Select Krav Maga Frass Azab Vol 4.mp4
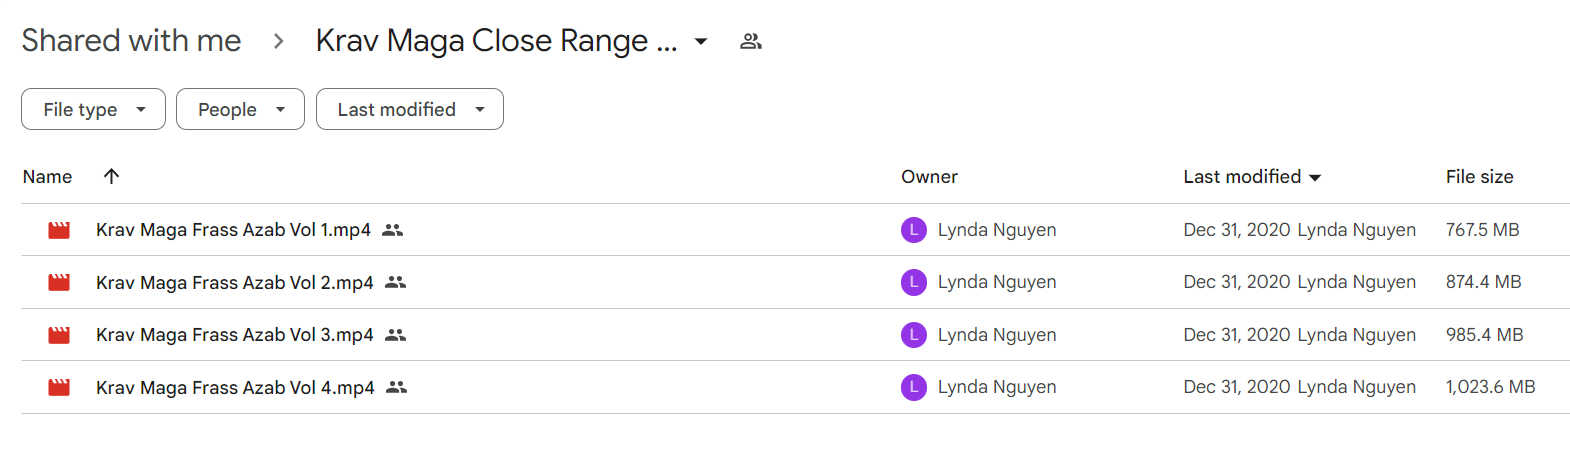Screen dimensions: 1570x464 235,387
